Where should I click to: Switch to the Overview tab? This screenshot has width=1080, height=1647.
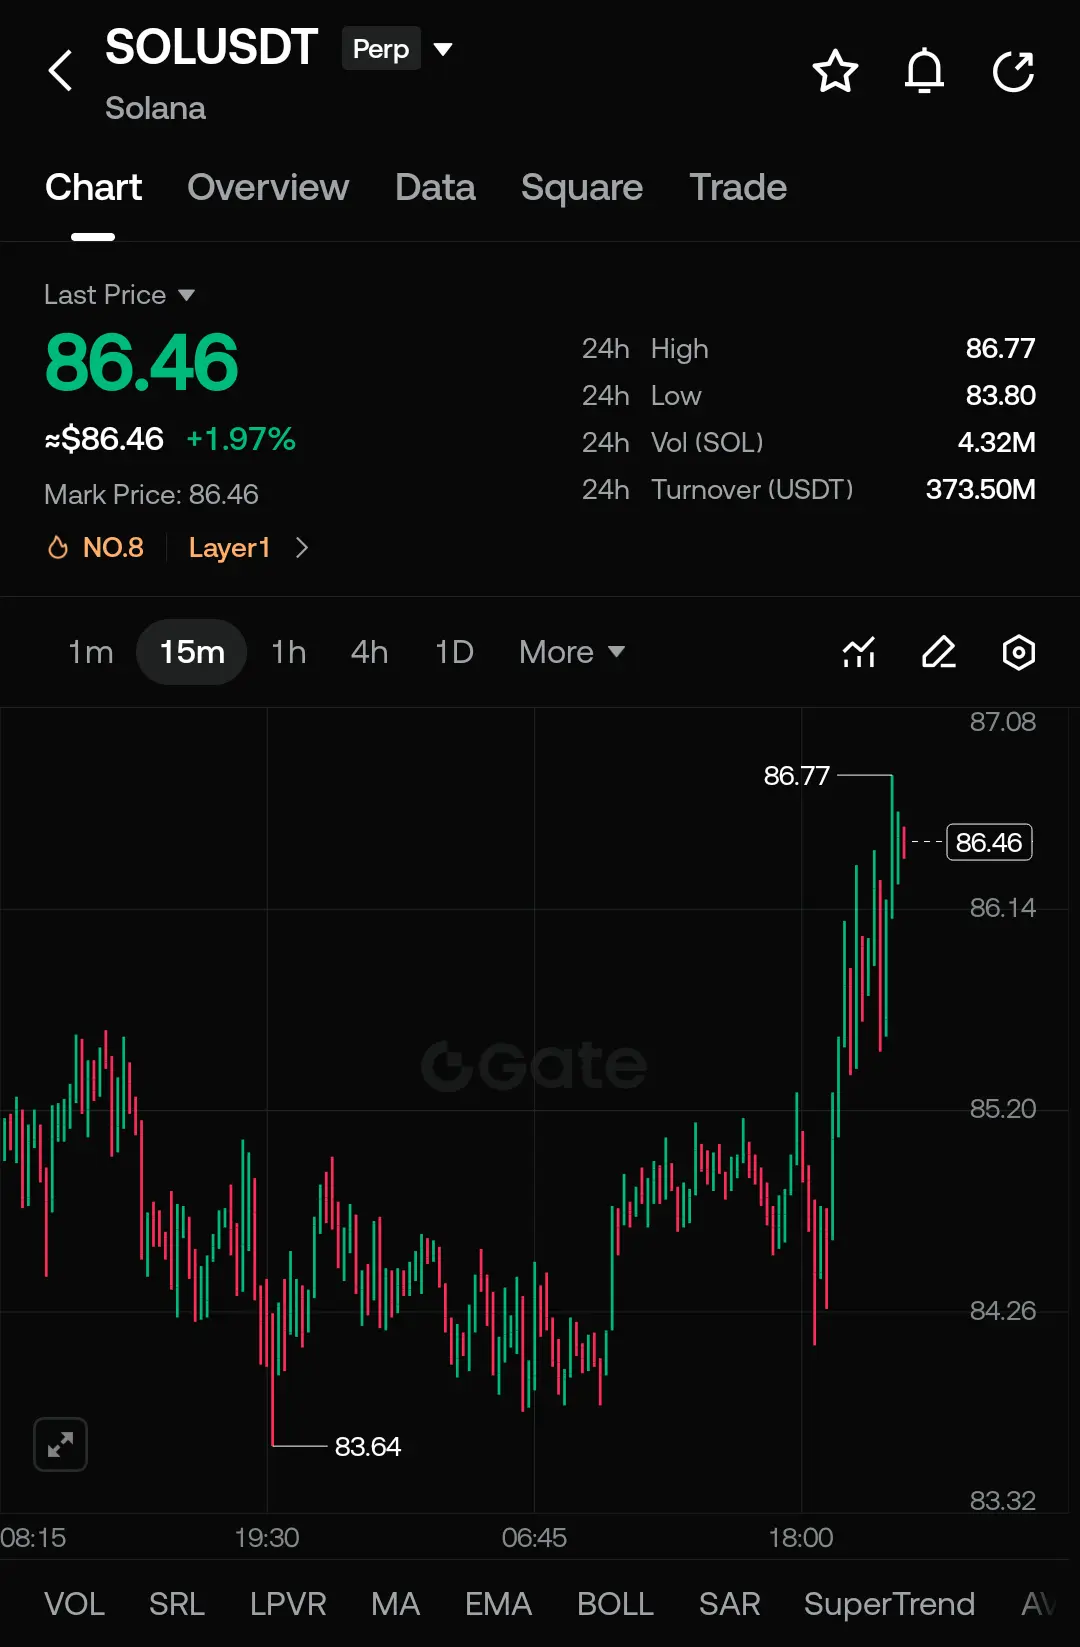pos(268,187)
